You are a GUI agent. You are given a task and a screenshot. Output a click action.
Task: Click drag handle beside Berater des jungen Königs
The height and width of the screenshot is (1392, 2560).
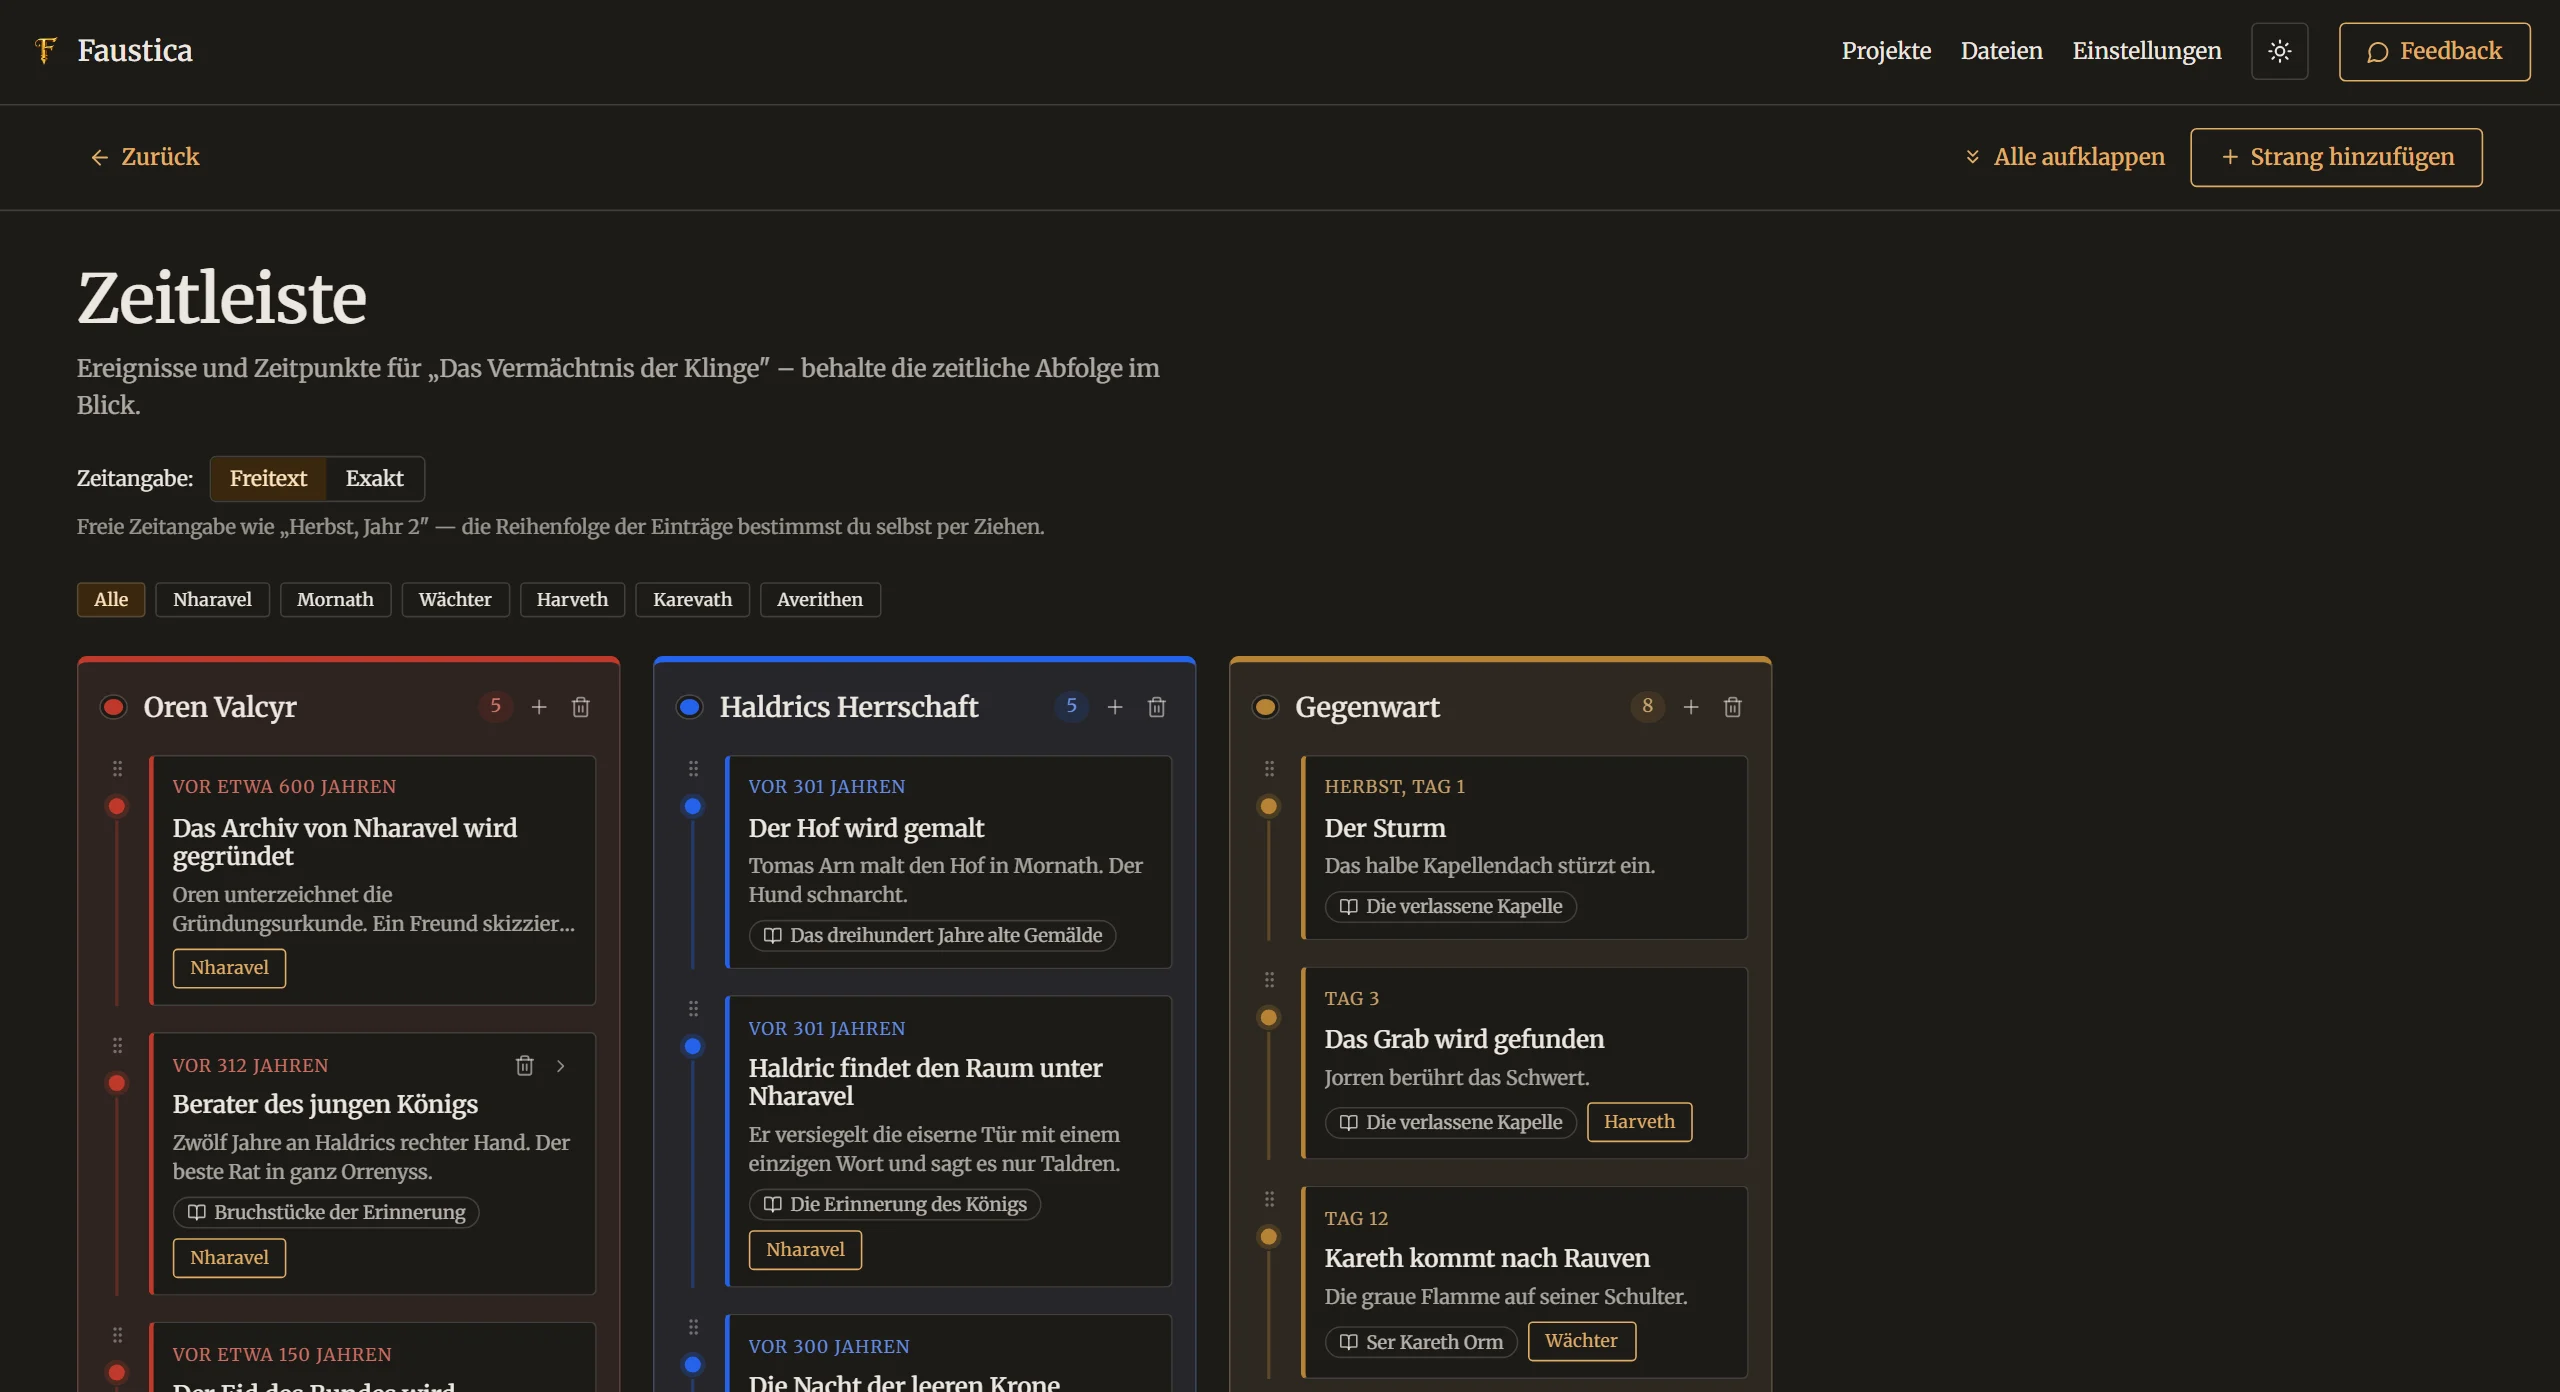pos(117,1045)
